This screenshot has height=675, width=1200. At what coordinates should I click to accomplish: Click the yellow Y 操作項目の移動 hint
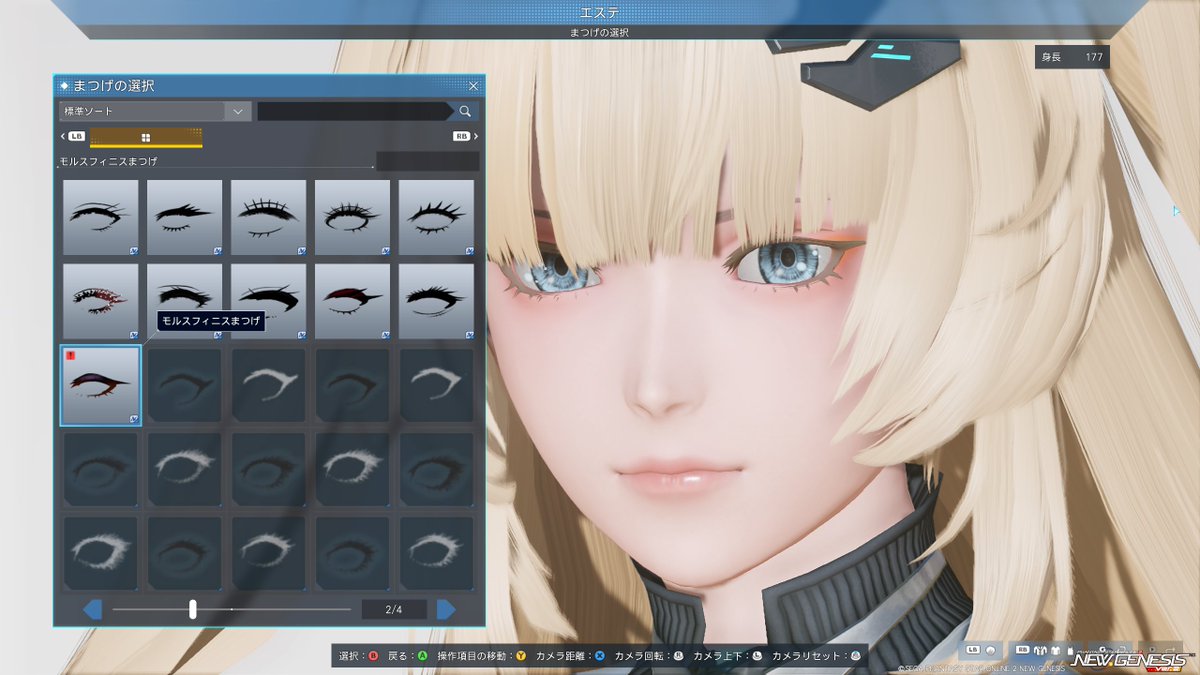pos(482,656)
